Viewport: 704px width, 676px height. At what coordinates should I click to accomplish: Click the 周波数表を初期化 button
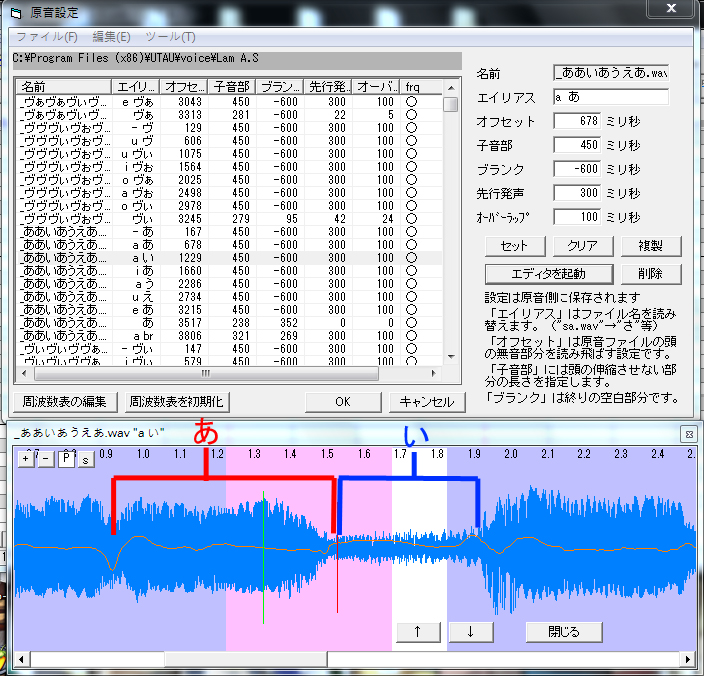[177, 402]
